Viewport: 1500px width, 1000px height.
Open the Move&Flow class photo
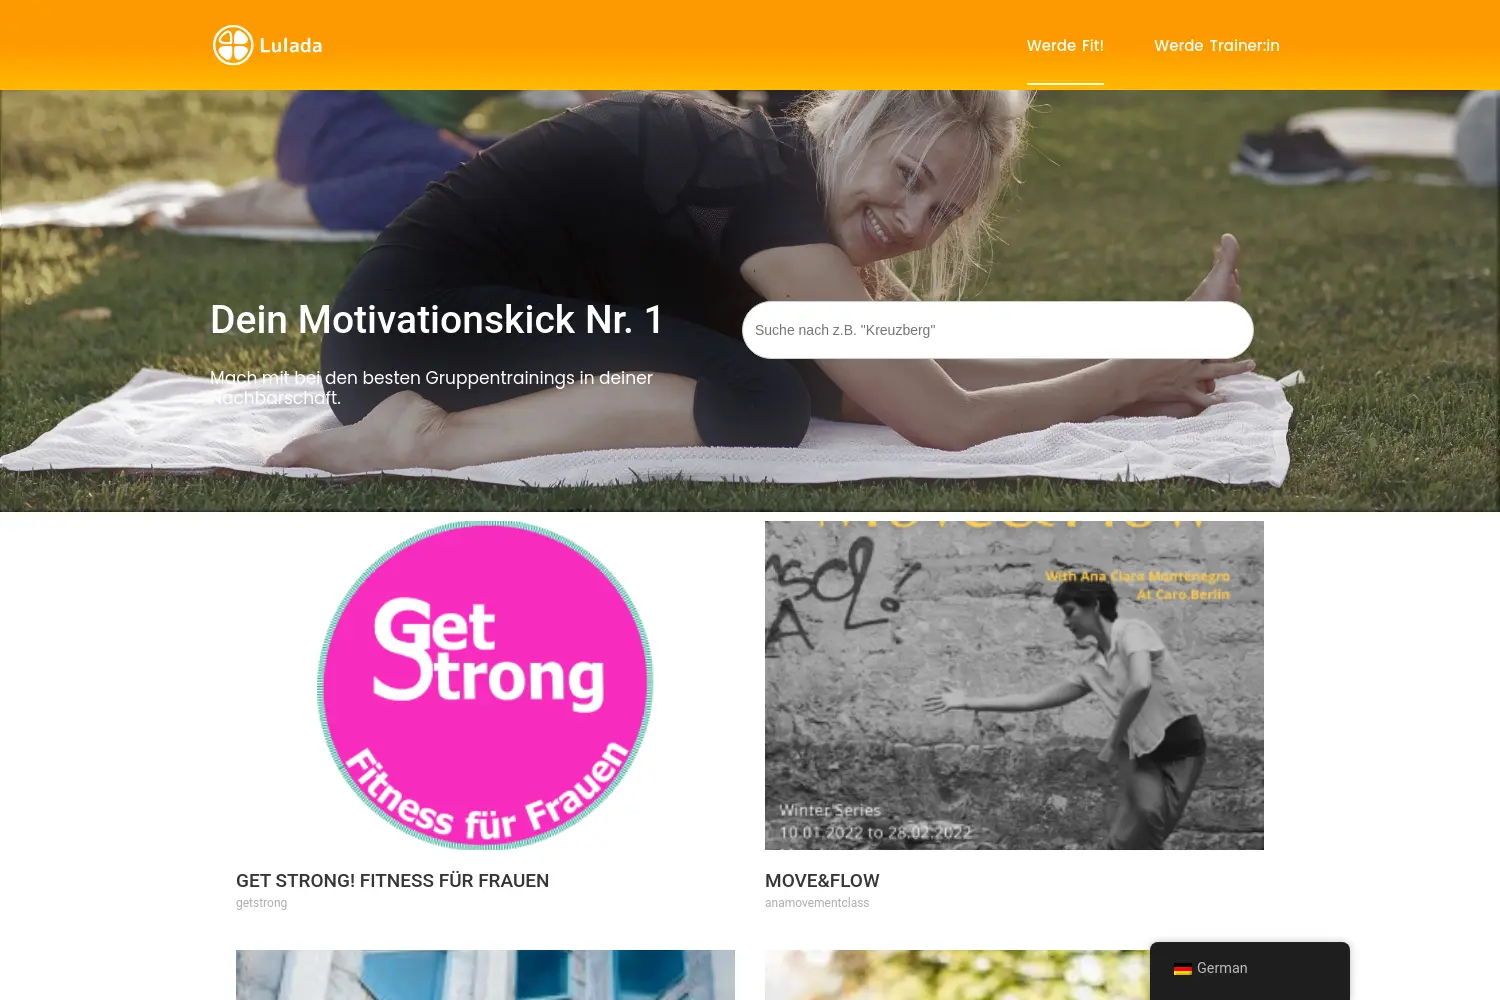click(1014, 685)
